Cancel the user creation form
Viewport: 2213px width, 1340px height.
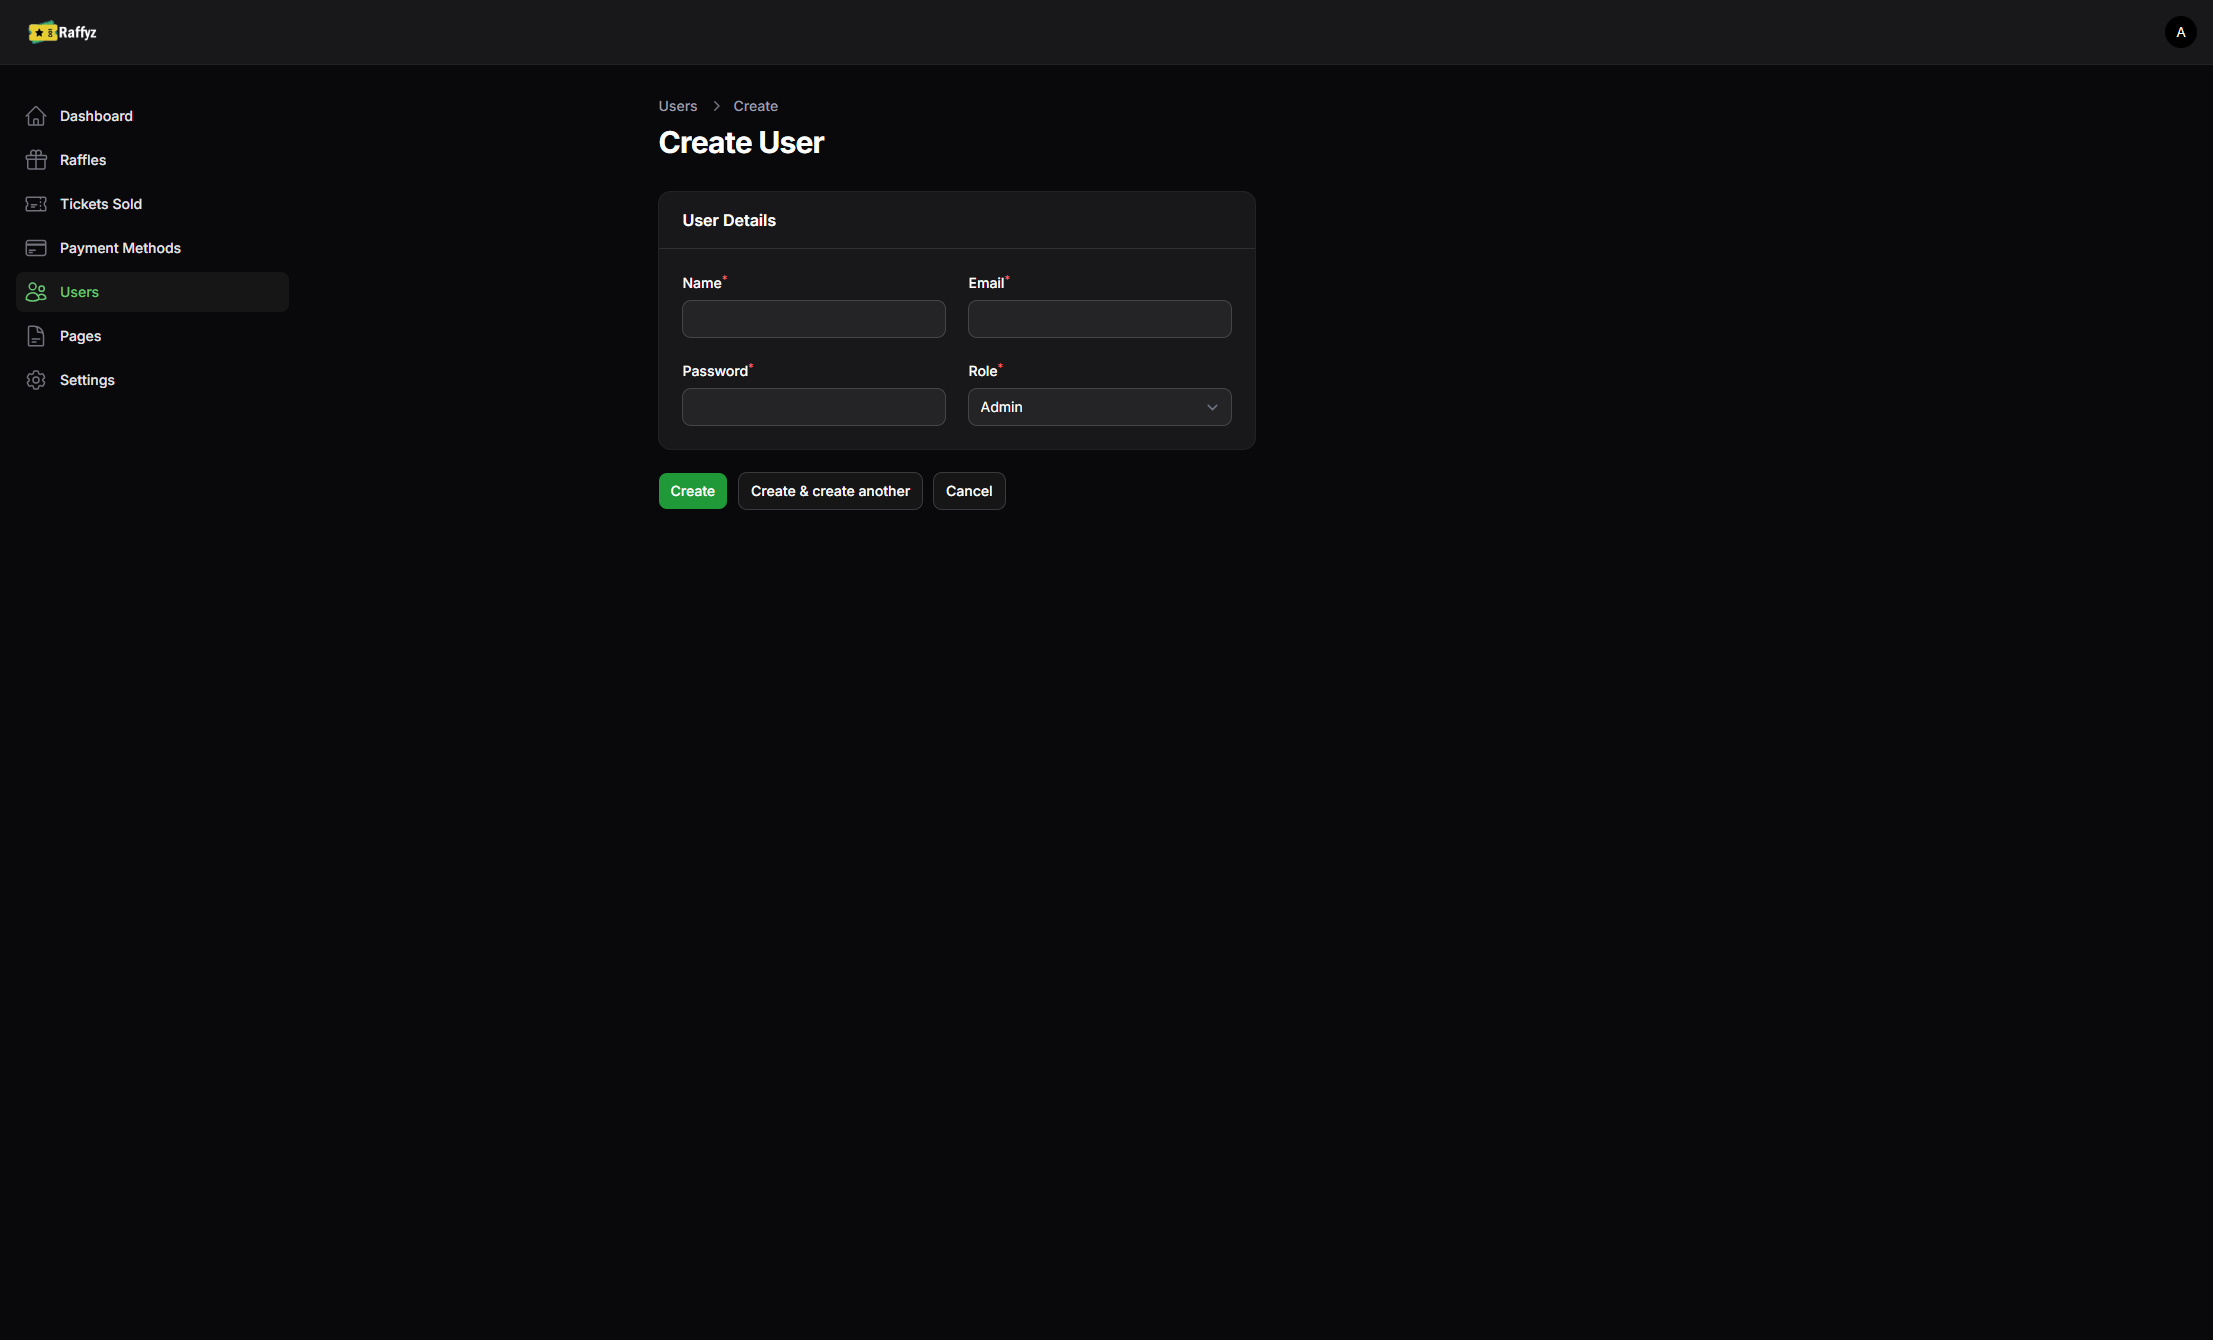click(x=968, y=491)
